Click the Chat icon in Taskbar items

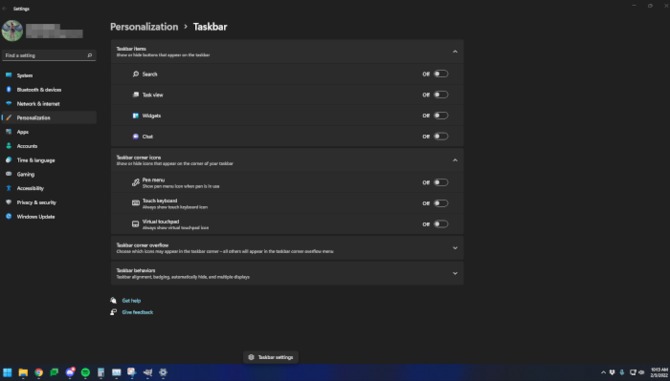pyautogui.click(x=135, y=137)
